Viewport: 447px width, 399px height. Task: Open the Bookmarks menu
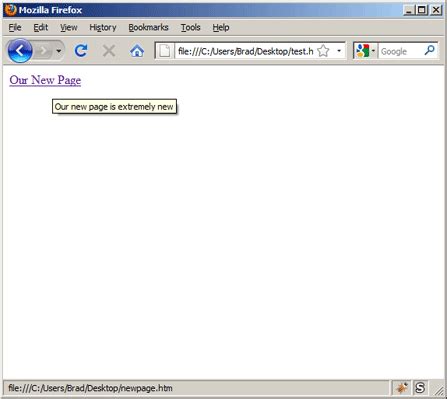148,27
